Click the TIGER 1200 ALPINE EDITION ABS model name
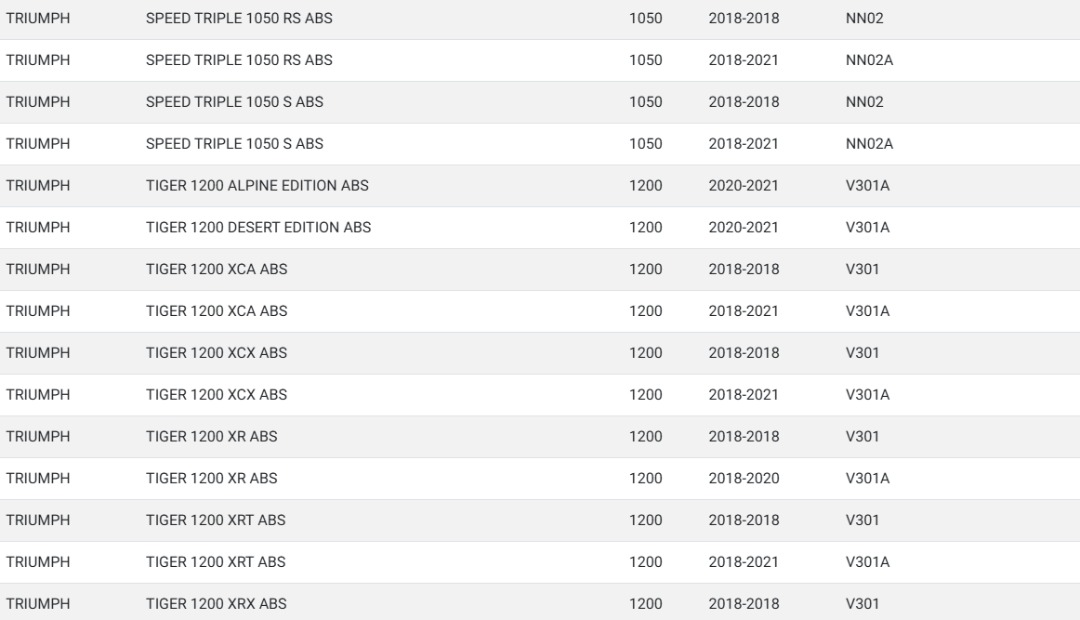This screenshot has width=1080, height=620. pyautogui.click(x=257, y=186)
